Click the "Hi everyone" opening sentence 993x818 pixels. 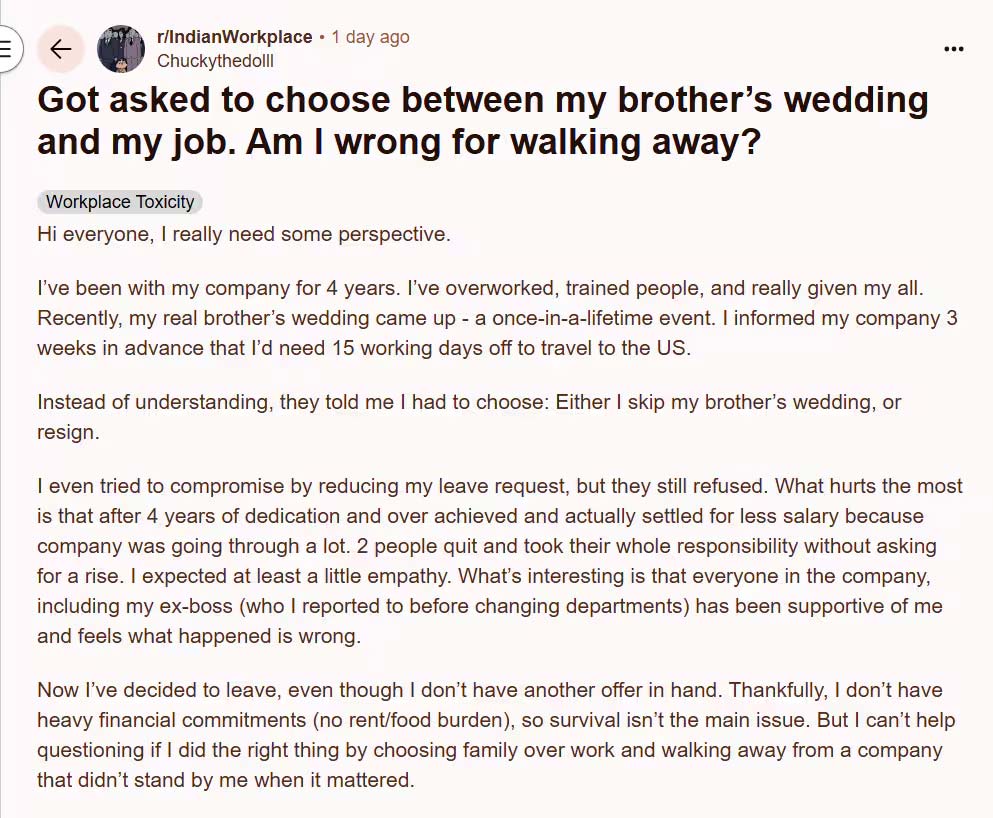pyautogui.click(x=243, y=234)
